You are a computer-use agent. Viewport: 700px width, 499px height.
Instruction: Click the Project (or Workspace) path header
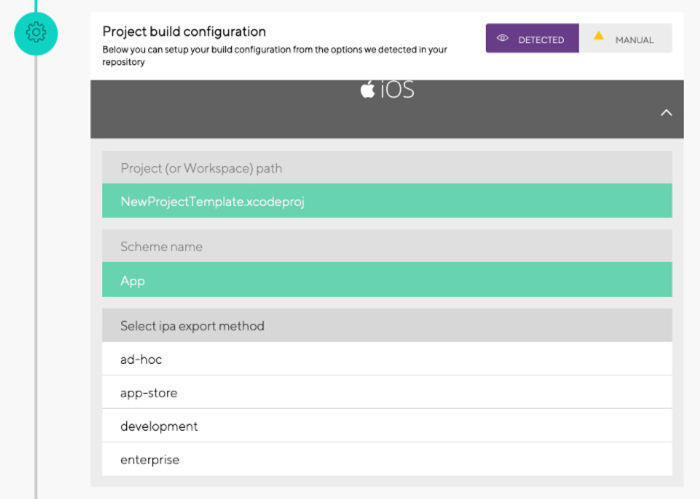pyautogui.click(x=387, y=167)
